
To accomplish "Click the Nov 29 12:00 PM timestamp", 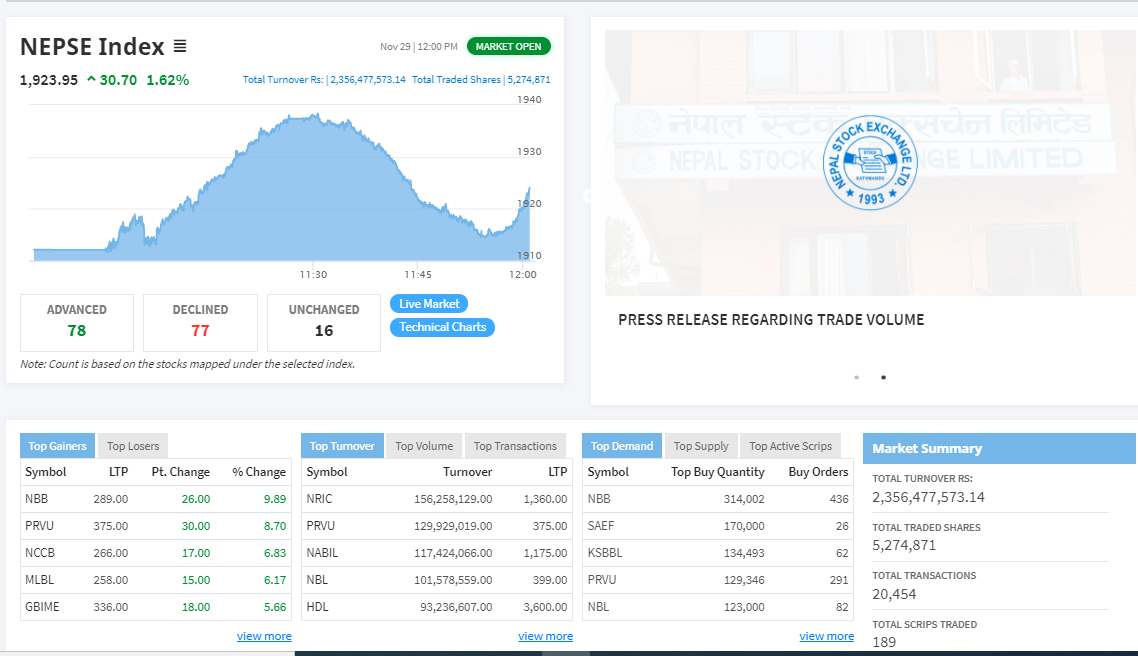I will (x=419, y=46).
